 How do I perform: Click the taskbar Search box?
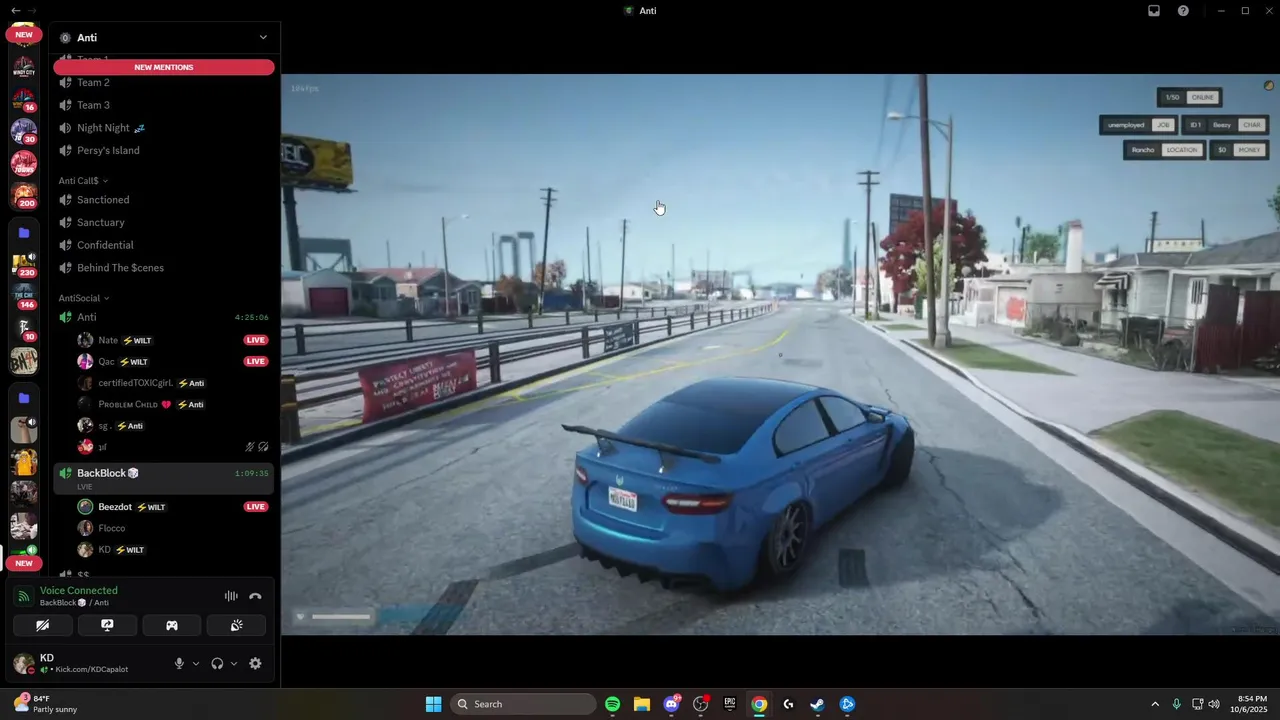[523, 704]
